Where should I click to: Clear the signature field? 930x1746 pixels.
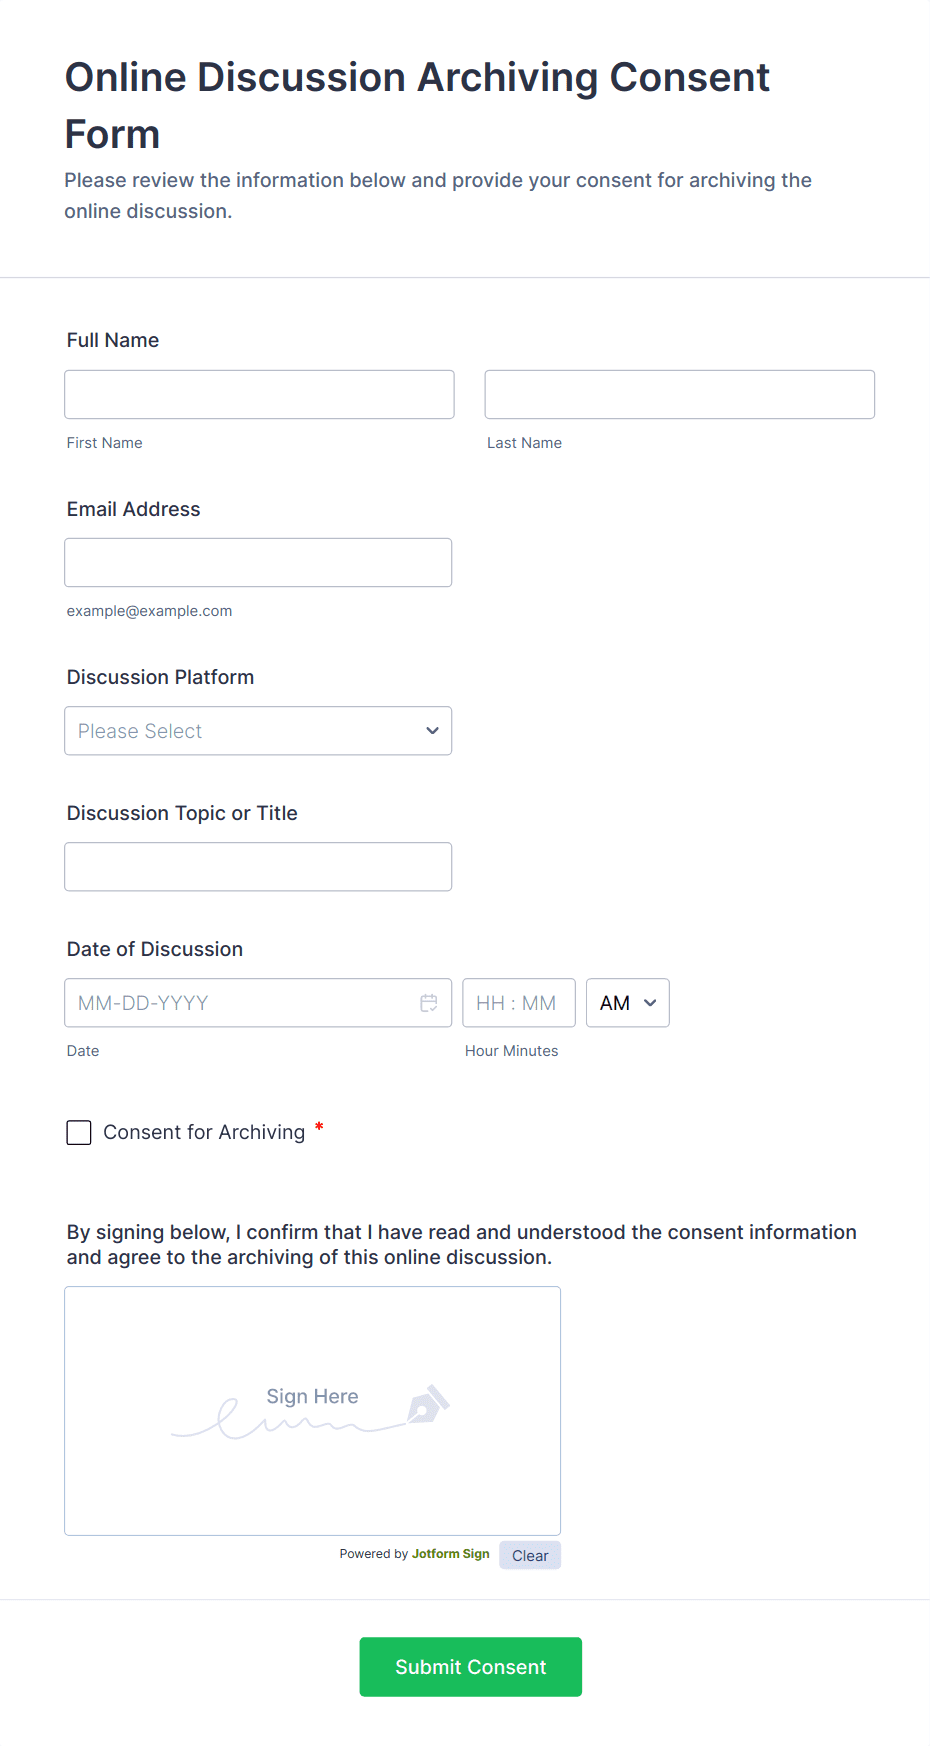click(530, 1555)
